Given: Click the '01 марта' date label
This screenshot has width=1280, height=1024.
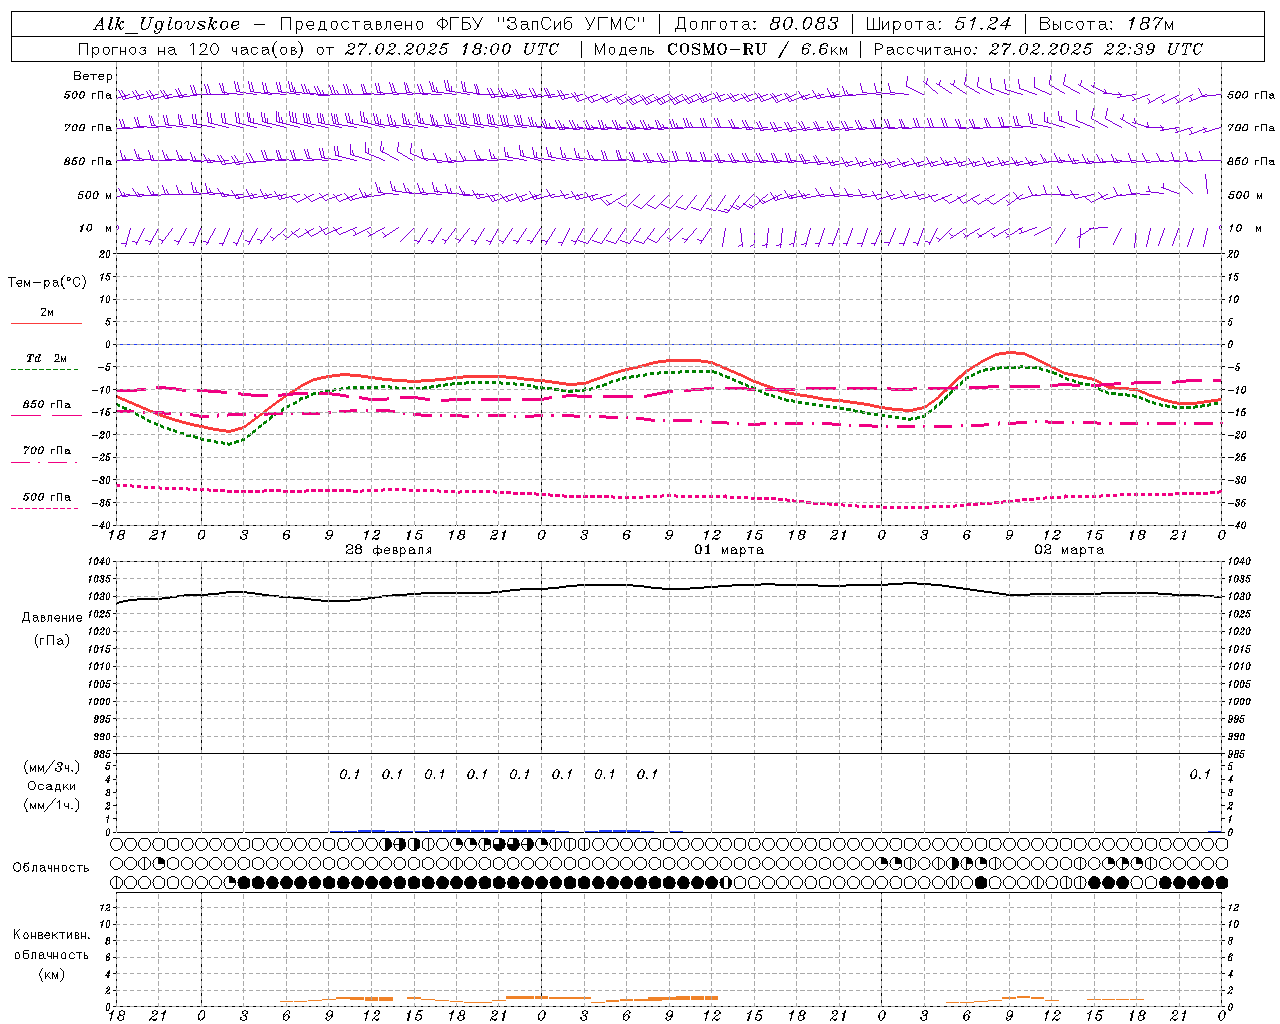Looking at the screenshot, I should 729,550.
